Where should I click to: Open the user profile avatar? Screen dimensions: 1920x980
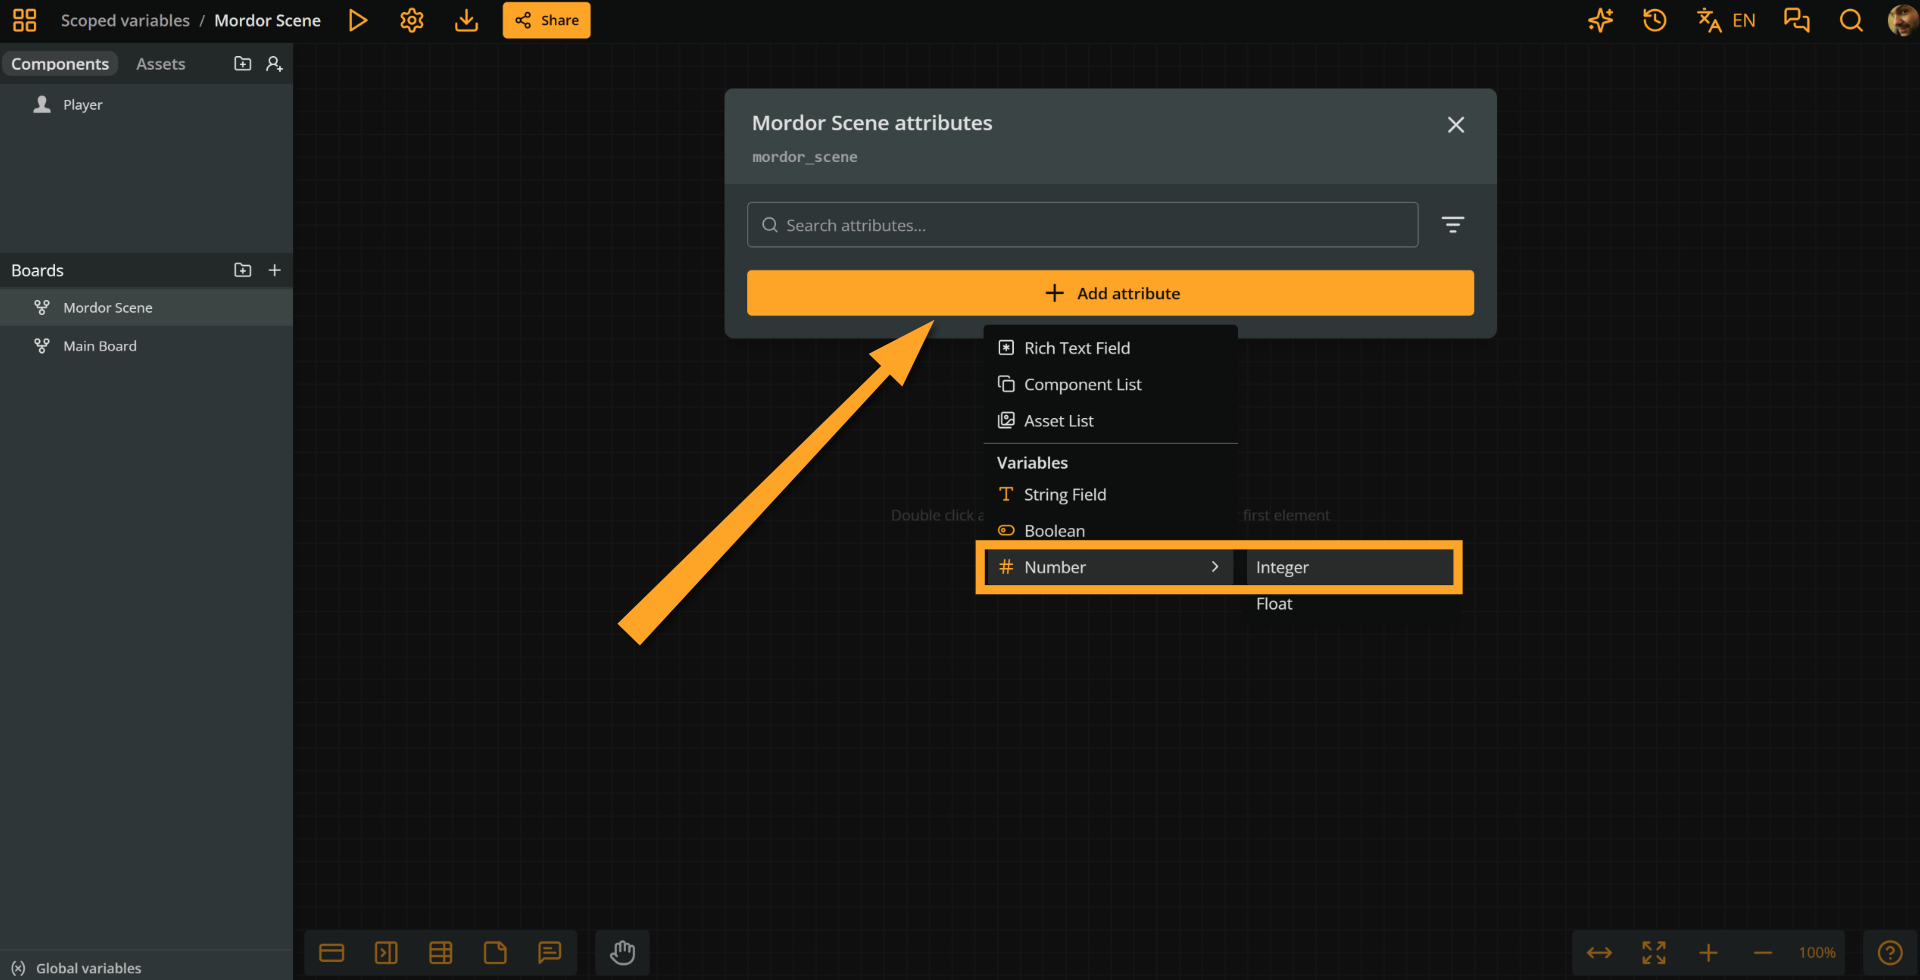point(1902,20)
